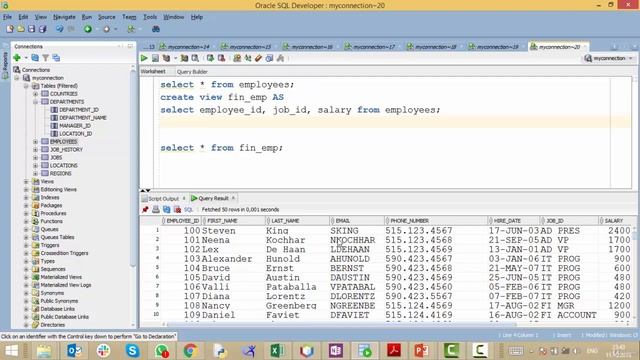Open Excel from the Windows taskbar
The image size is (640, 360).
(x=277, y=351)
